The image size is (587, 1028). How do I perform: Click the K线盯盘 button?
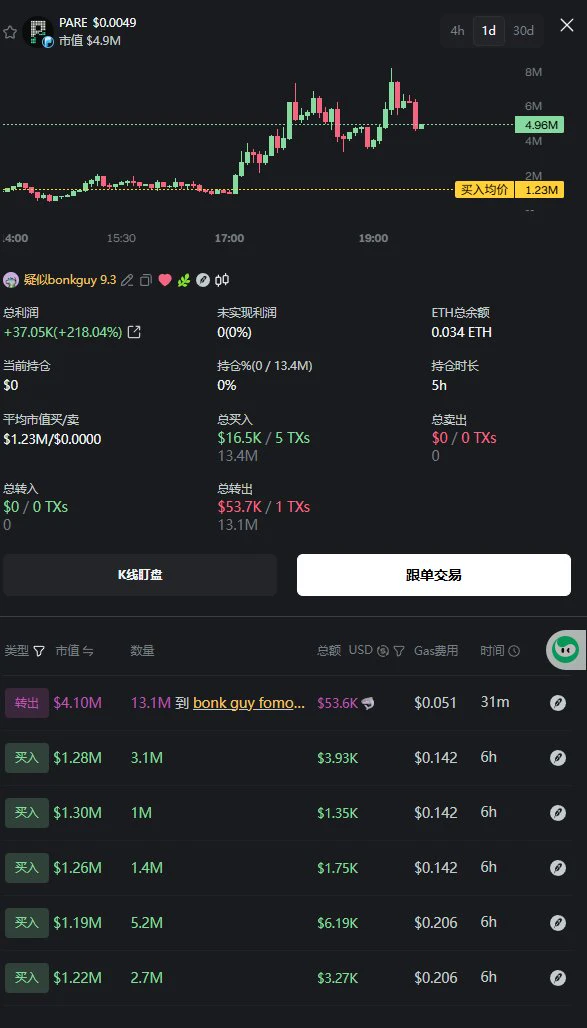tap(140, 575)
